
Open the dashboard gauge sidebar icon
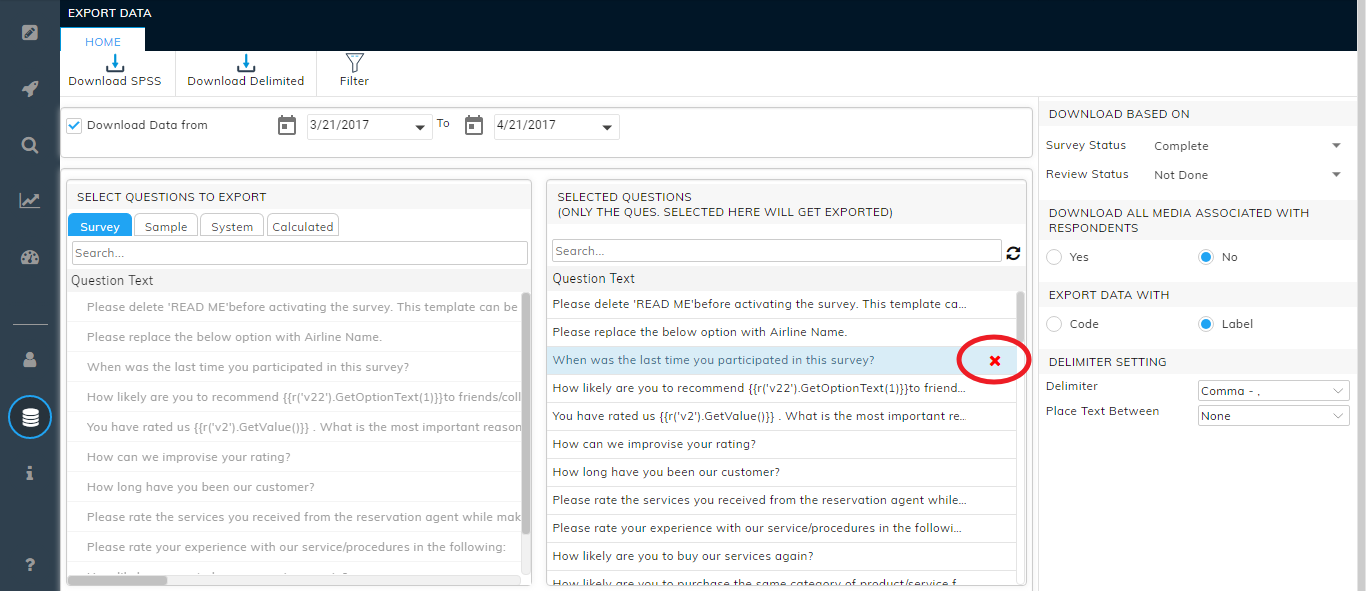pyautogui.click(x=30, y=258)
